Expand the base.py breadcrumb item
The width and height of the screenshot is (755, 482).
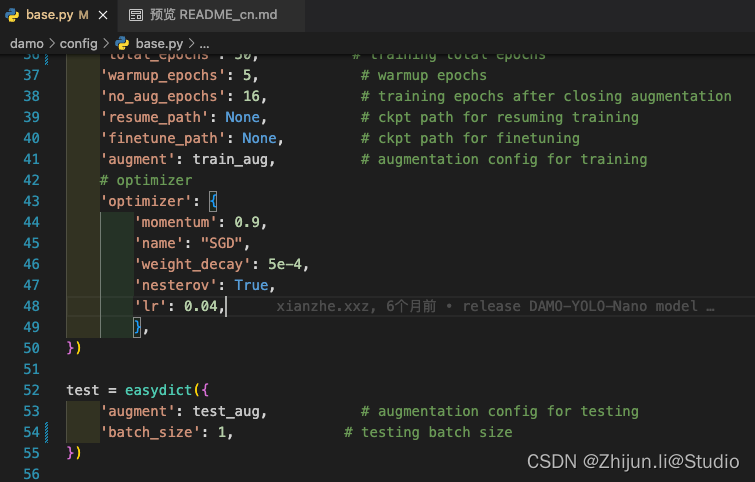[x=159, y=43]
